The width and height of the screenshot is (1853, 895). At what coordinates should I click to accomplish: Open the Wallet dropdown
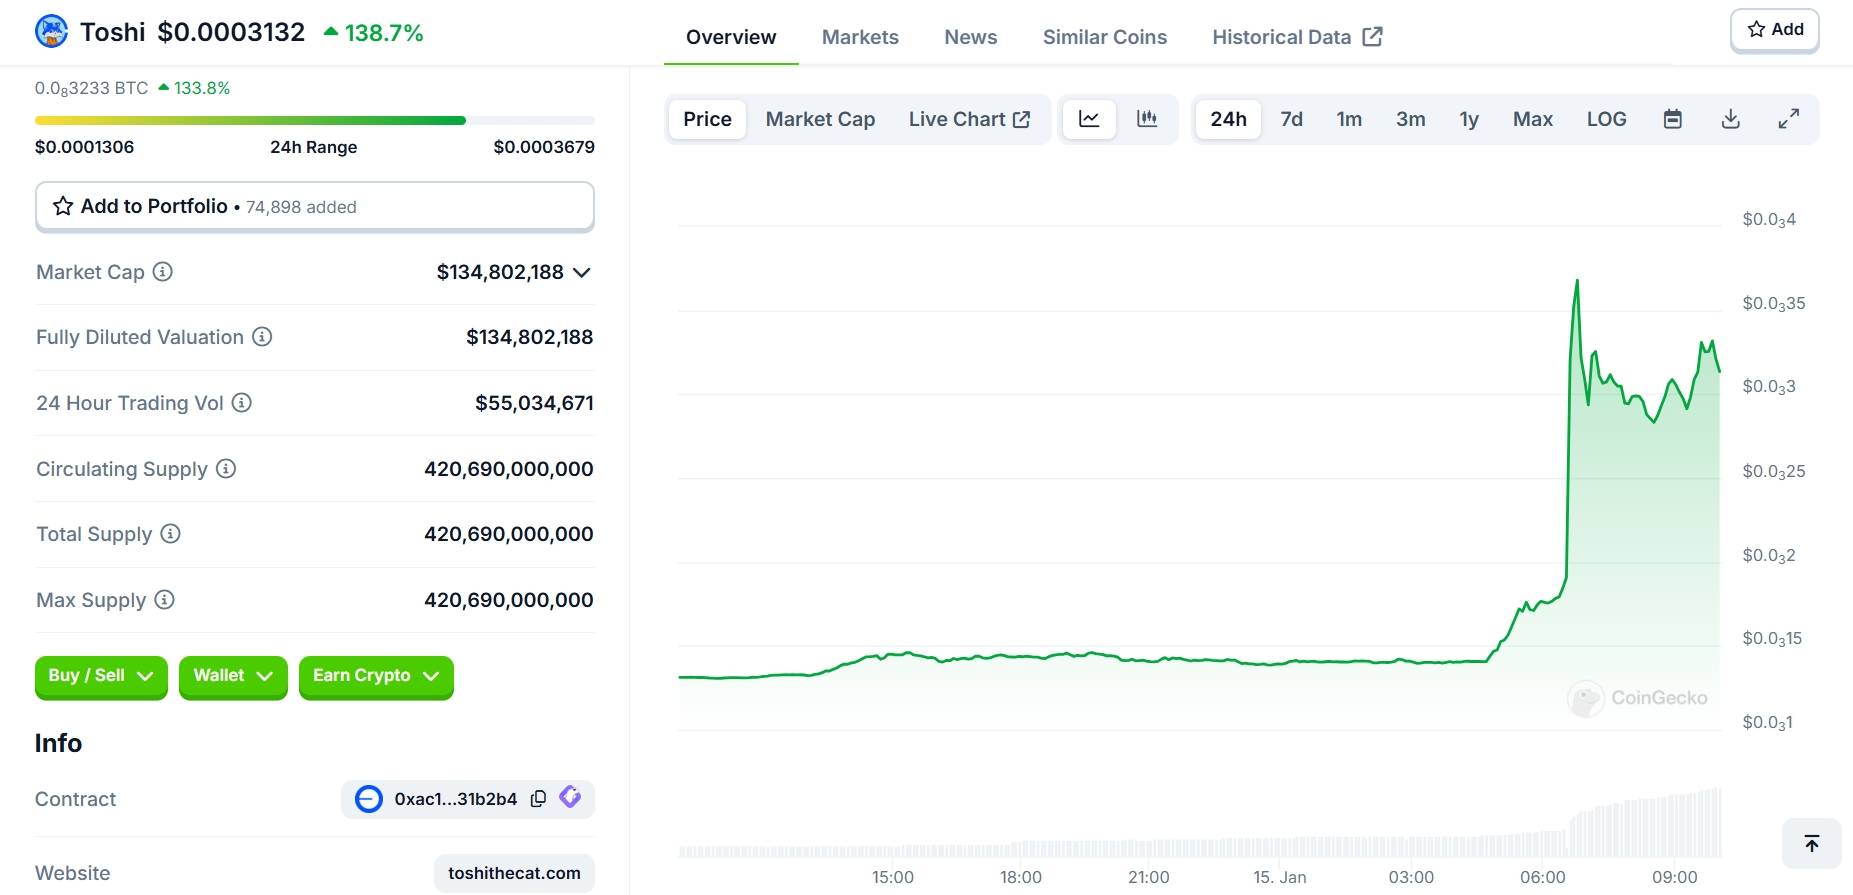click(233, 676)
